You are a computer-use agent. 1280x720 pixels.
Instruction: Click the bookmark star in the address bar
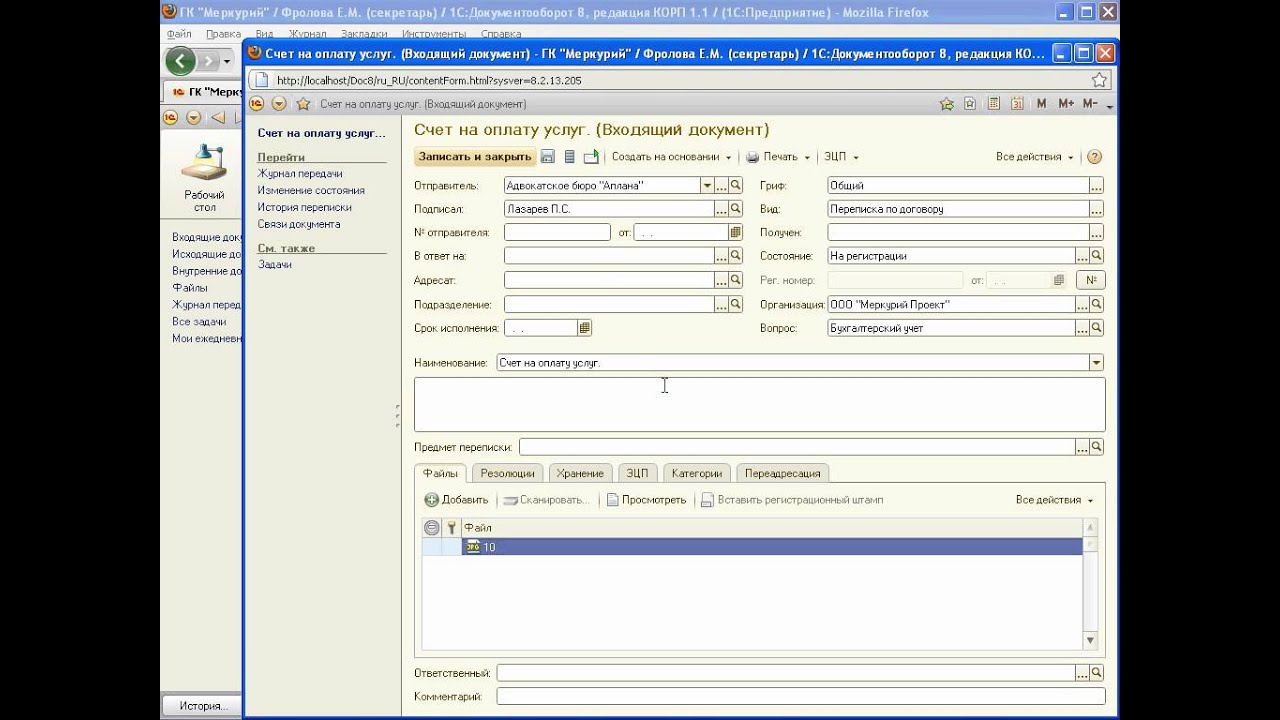coord(1100,80)
